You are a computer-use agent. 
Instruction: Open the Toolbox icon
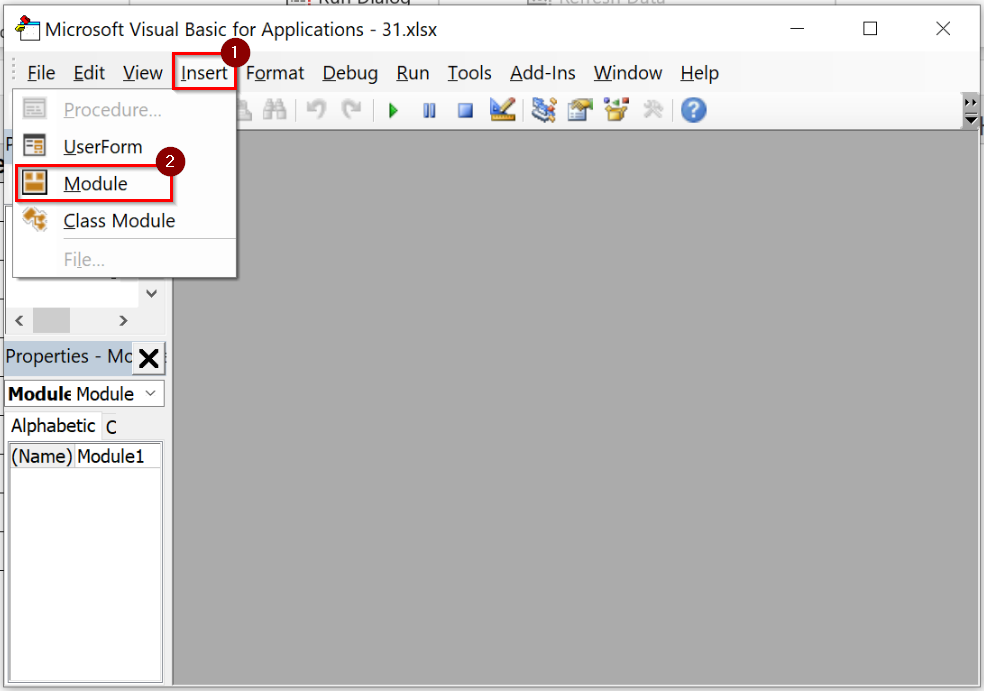tap(653, 110)
